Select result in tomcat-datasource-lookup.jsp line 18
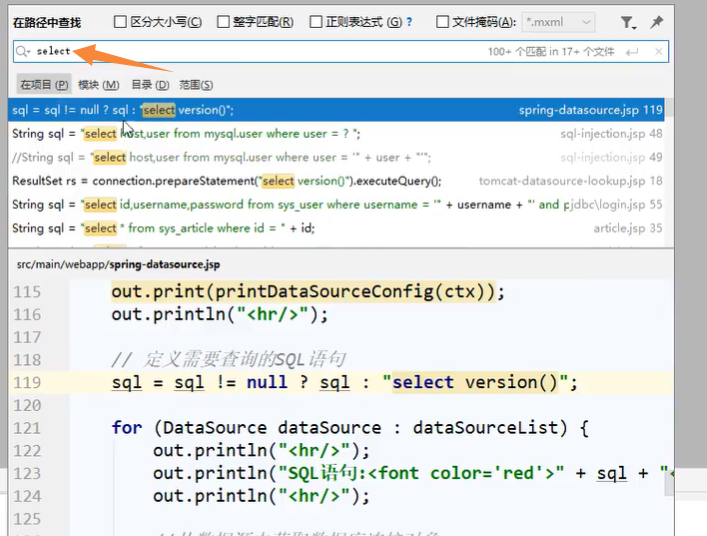 click(336, 181)
